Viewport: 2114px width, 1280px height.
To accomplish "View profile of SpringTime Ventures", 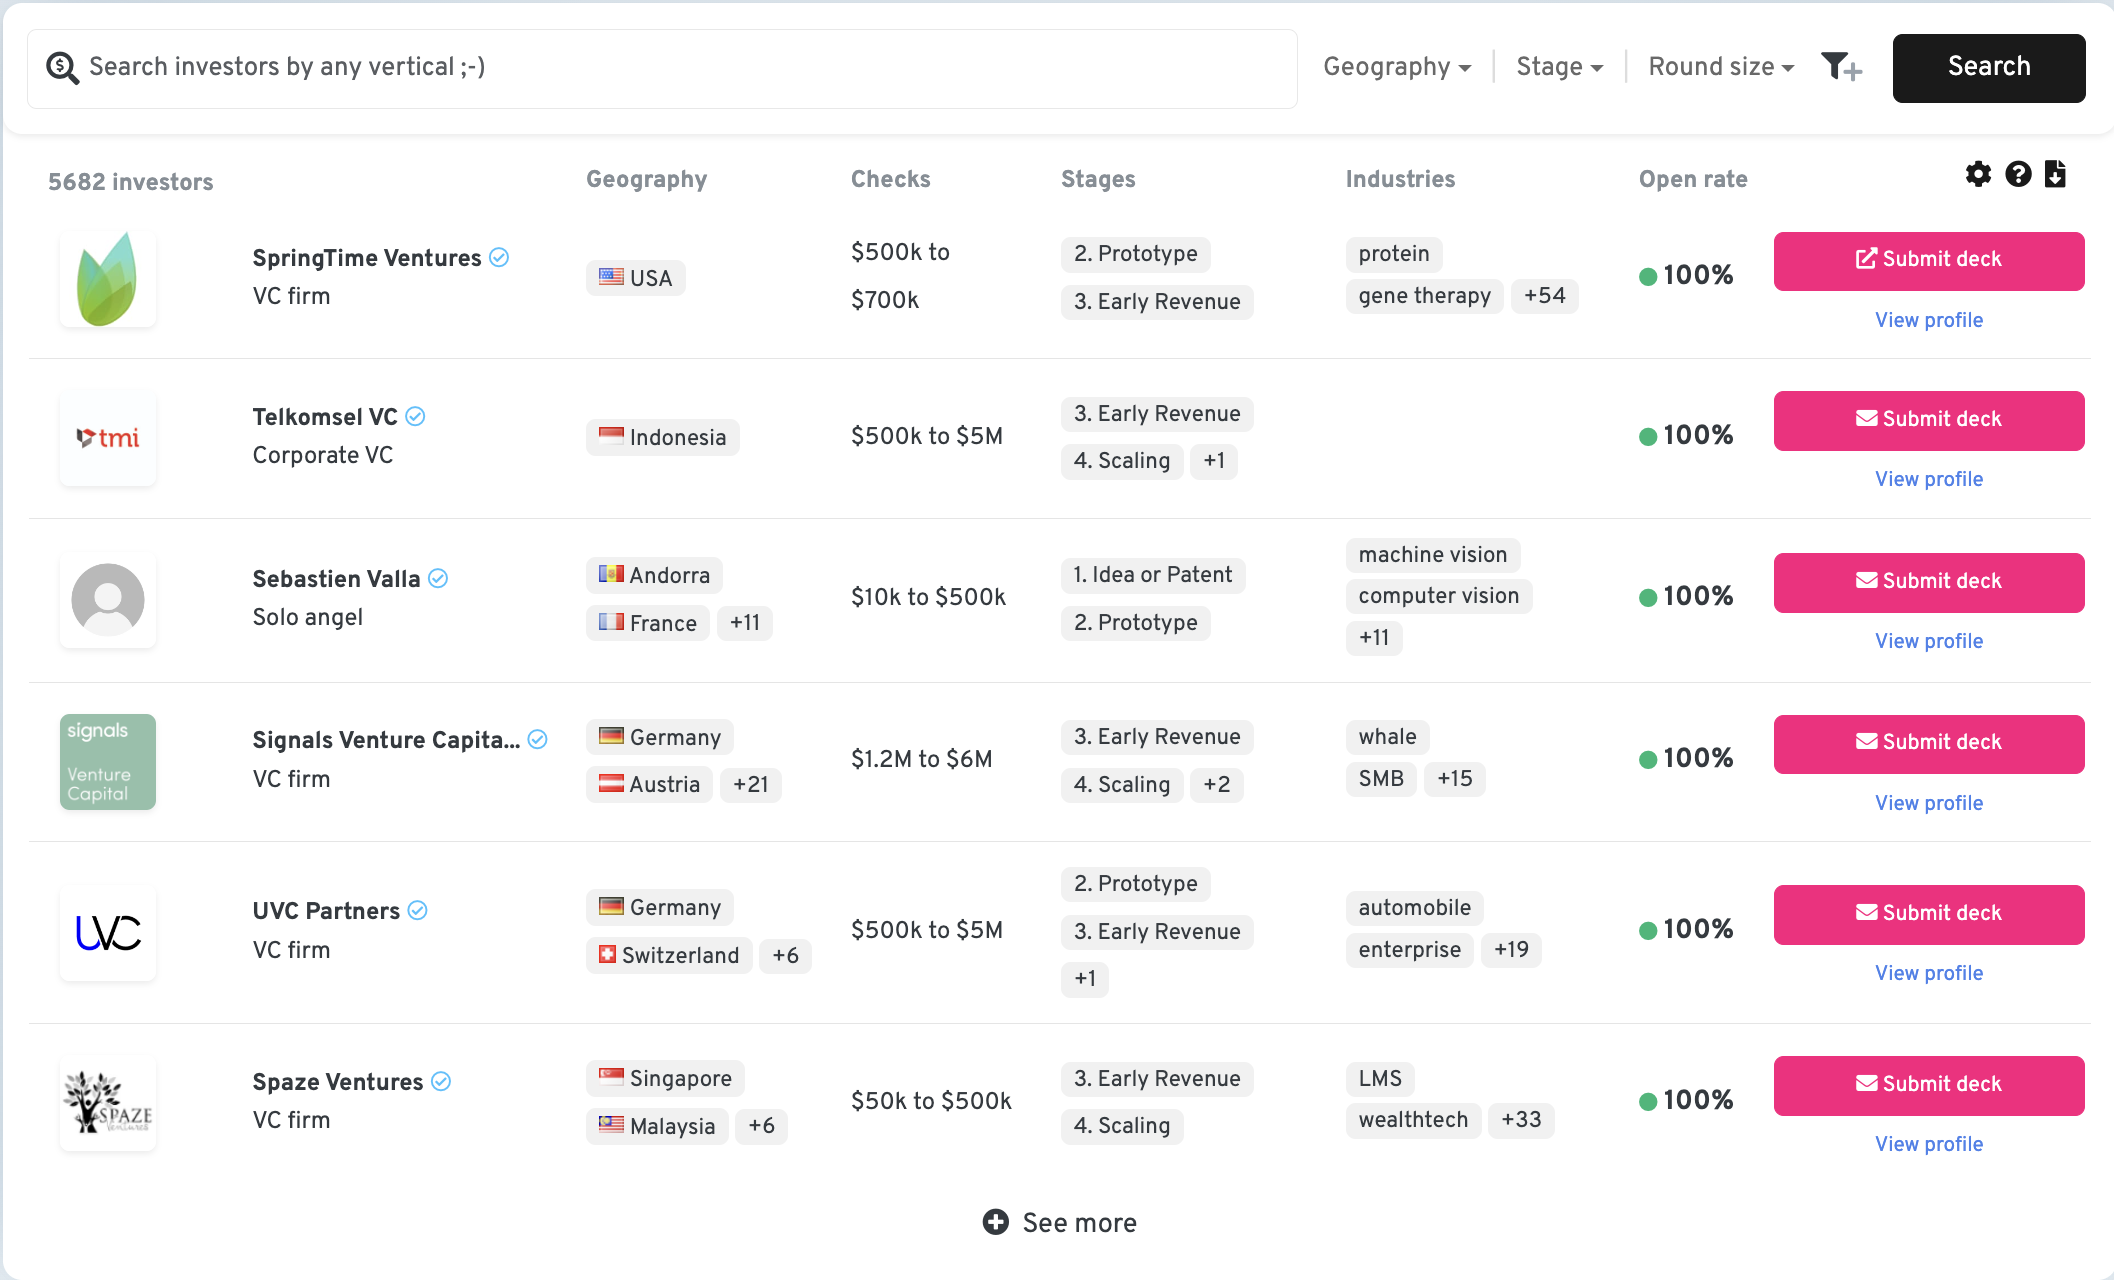I will [x=1929, y=320].
